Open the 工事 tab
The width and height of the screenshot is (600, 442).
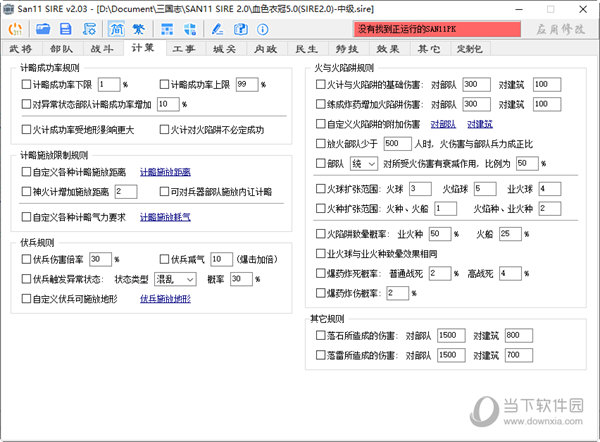point(184,49)
